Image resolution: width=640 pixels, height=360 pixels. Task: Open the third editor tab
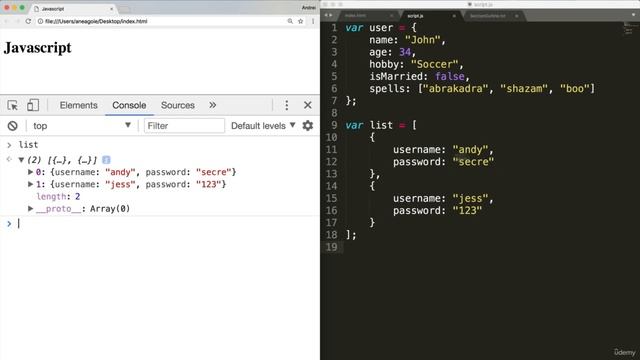(488, 16)
